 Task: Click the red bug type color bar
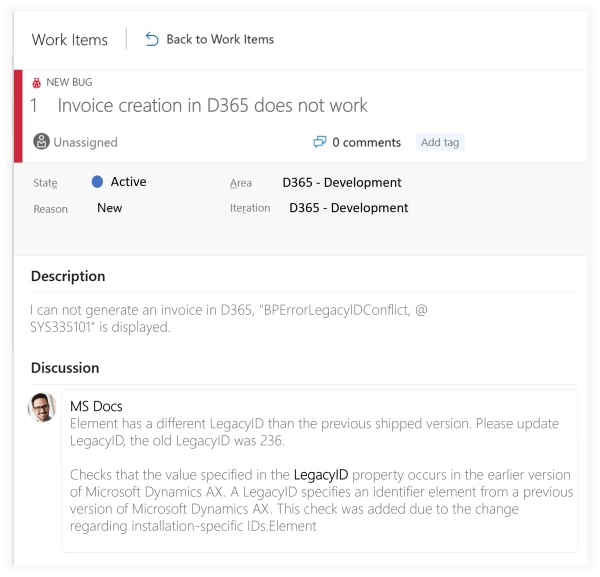(x=18, y=116)
